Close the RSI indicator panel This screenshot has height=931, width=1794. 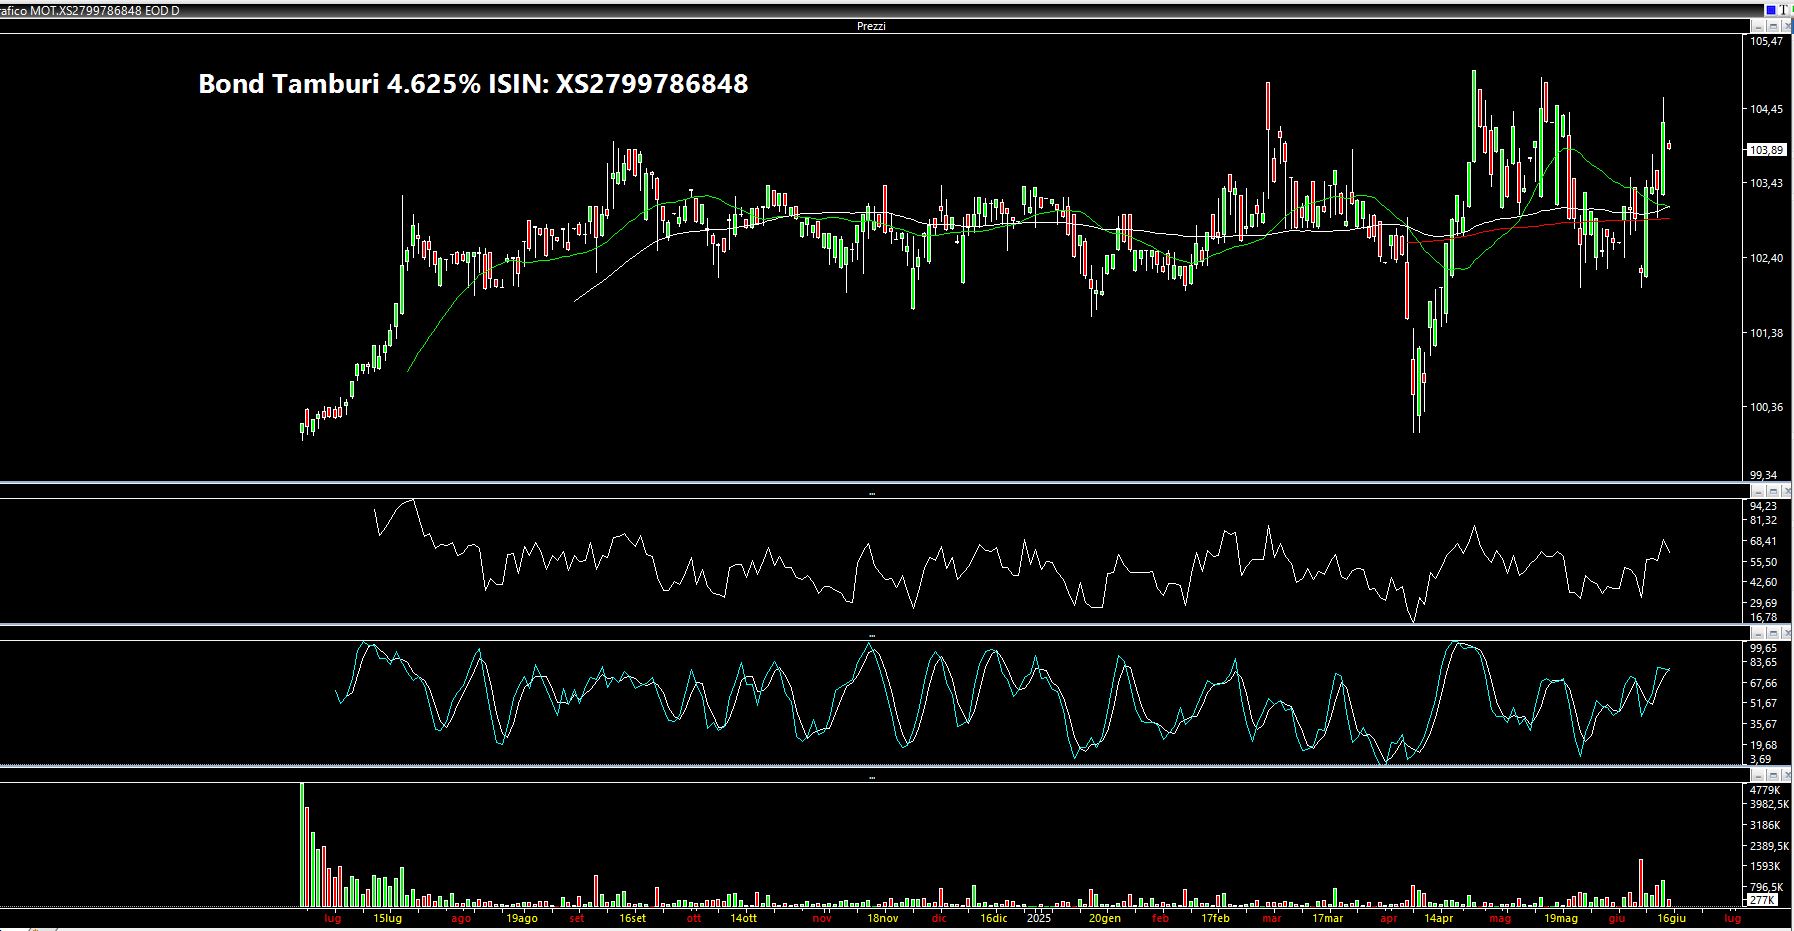[1786, 491]
